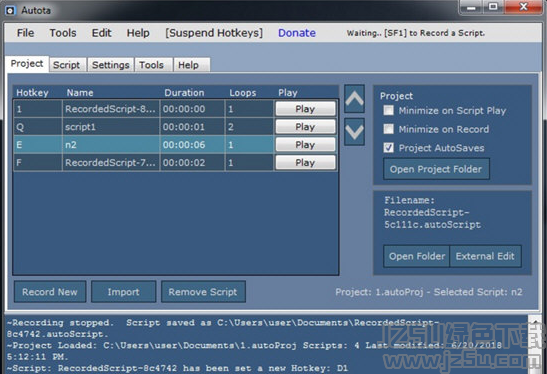Enable Minimize on Script Play checkbox
The height and width of the screenshot is (374, 547).
click(389, 111)
